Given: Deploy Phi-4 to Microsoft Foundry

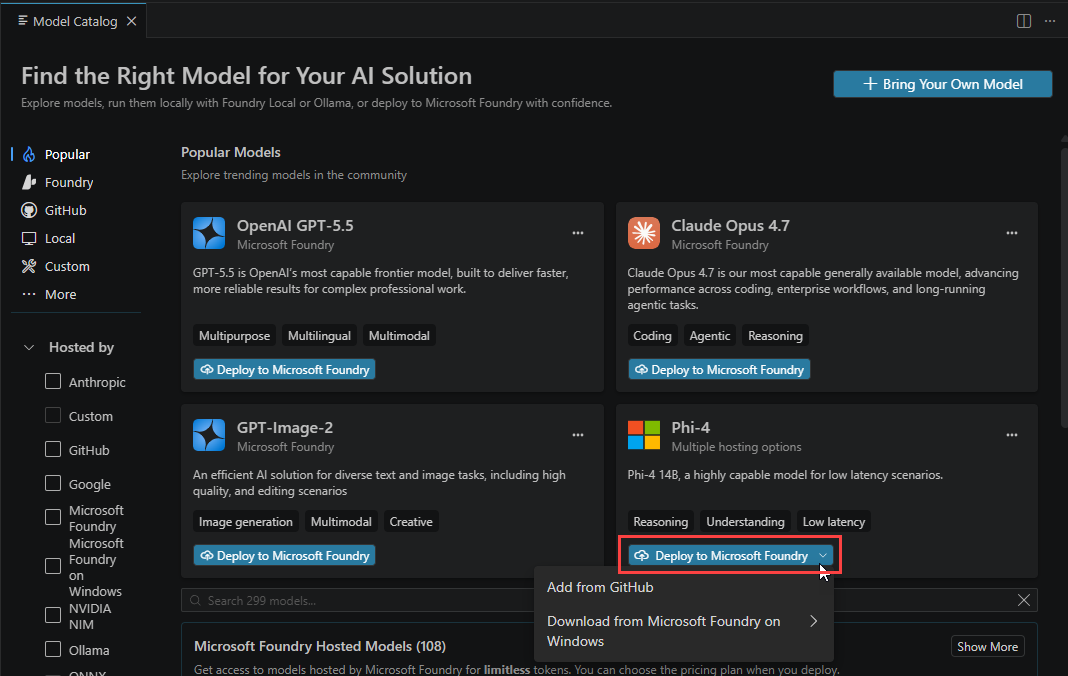Looking at the screenshot, I should (722, 556).
